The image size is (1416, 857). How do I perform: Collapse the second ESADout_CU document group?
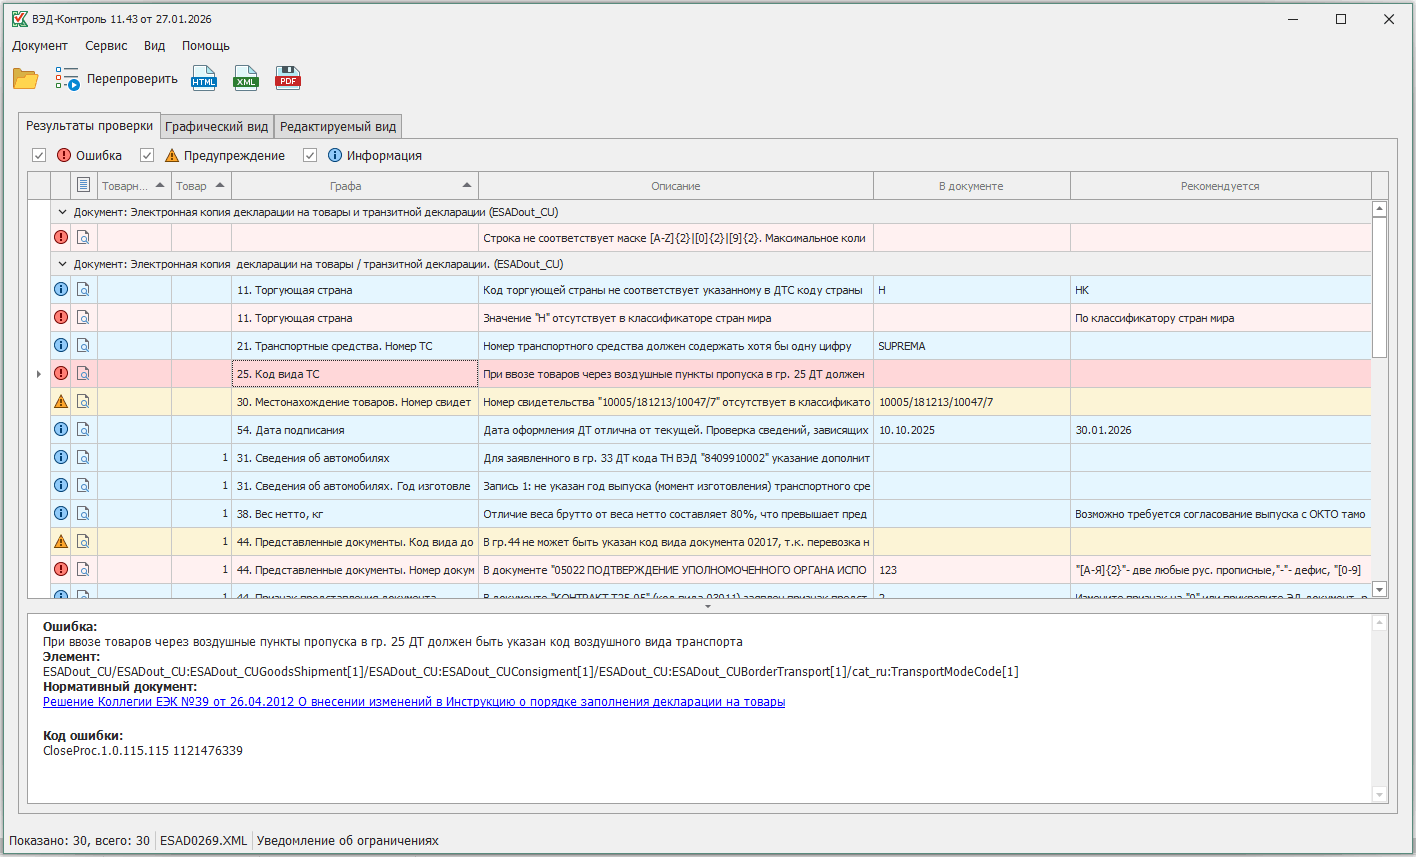click(x=62, y=264)
